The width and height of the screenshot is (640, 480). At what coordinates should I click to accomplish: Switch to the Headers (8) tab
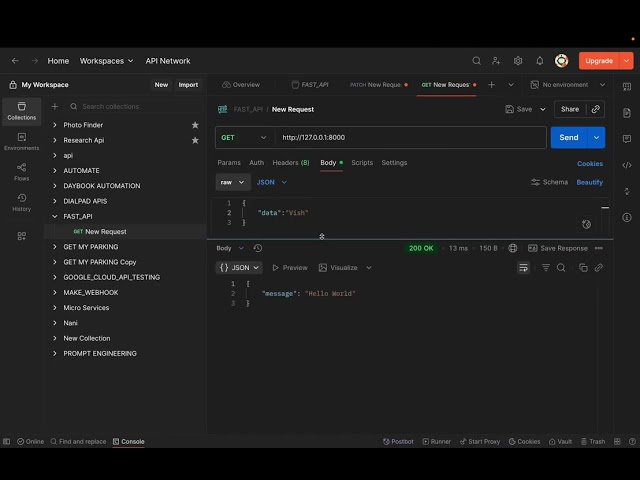click(291, 163)
